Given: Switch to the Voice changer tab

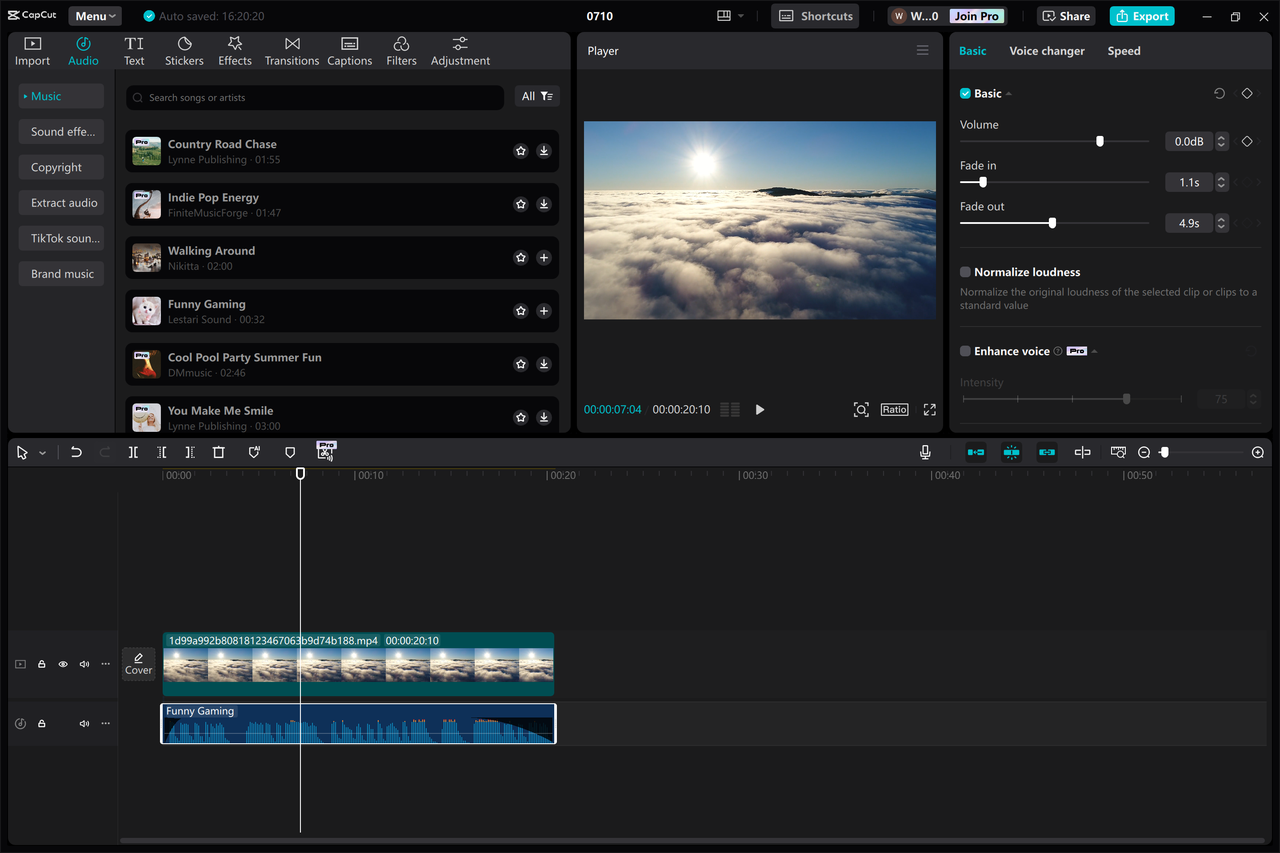Looking at the screenshot, I should 1047,50.
